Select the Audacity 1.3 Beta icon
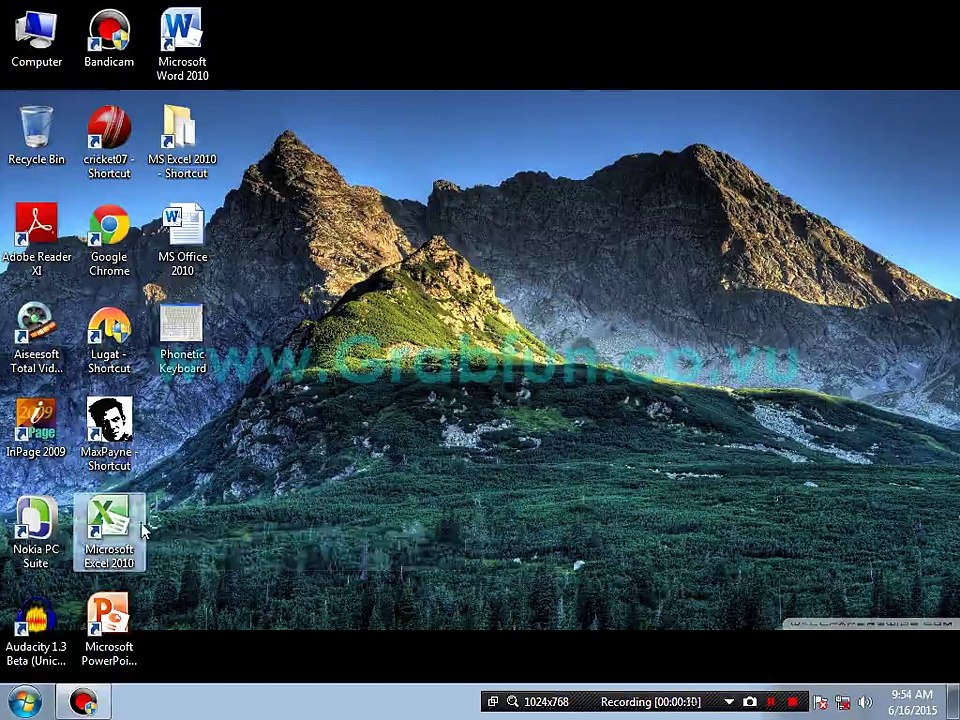The image size is (960, 720). pyautogui.click(x=36, y=631)
